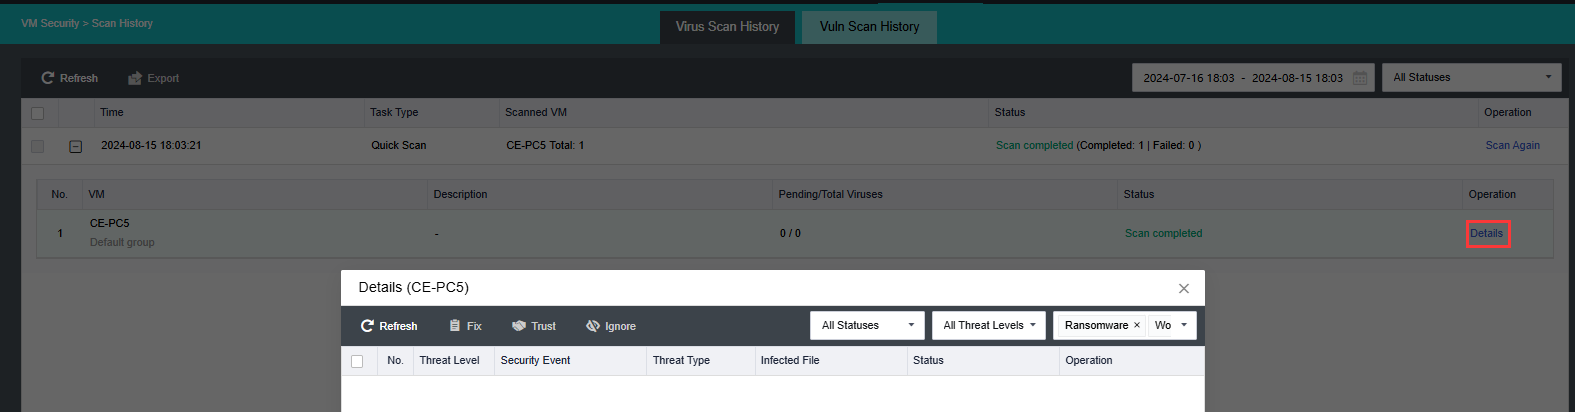This screenshot has width=1575, height=412.
Task: Expand the All Threat Levels dropdown
Action: 988,325
